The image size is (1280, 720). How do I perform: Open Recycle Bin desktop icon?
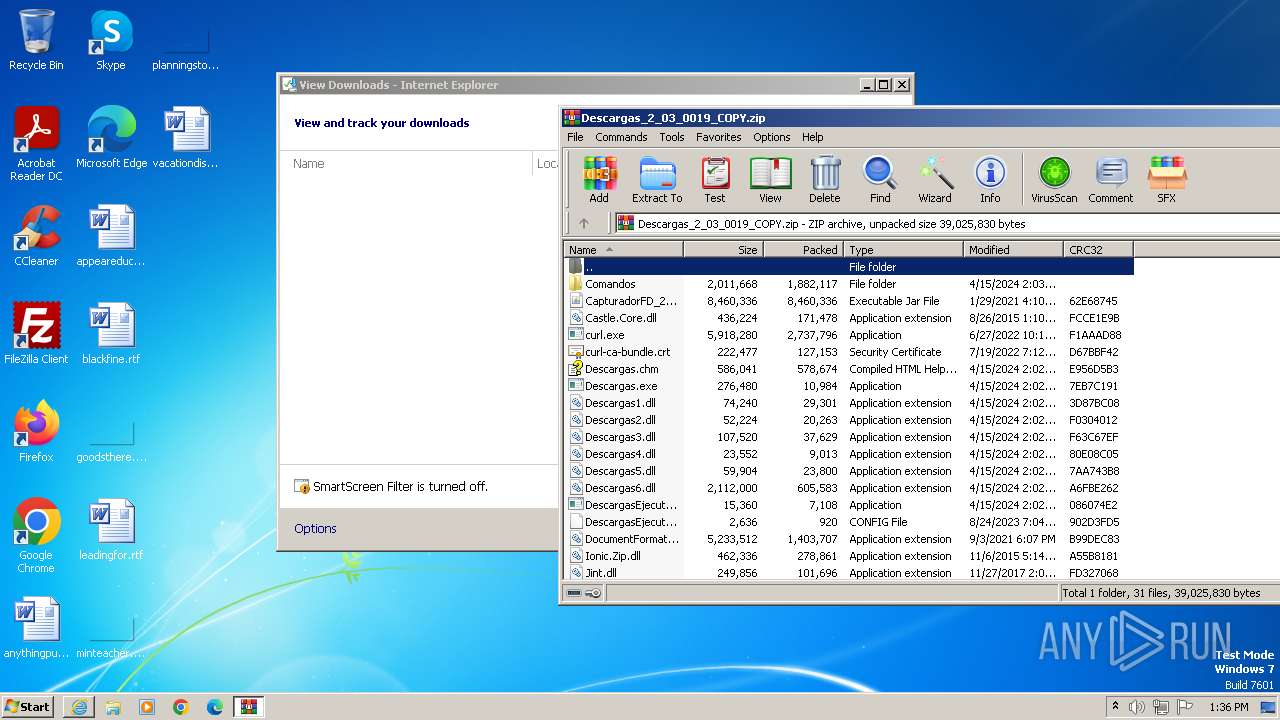click(x=36, y=40)
